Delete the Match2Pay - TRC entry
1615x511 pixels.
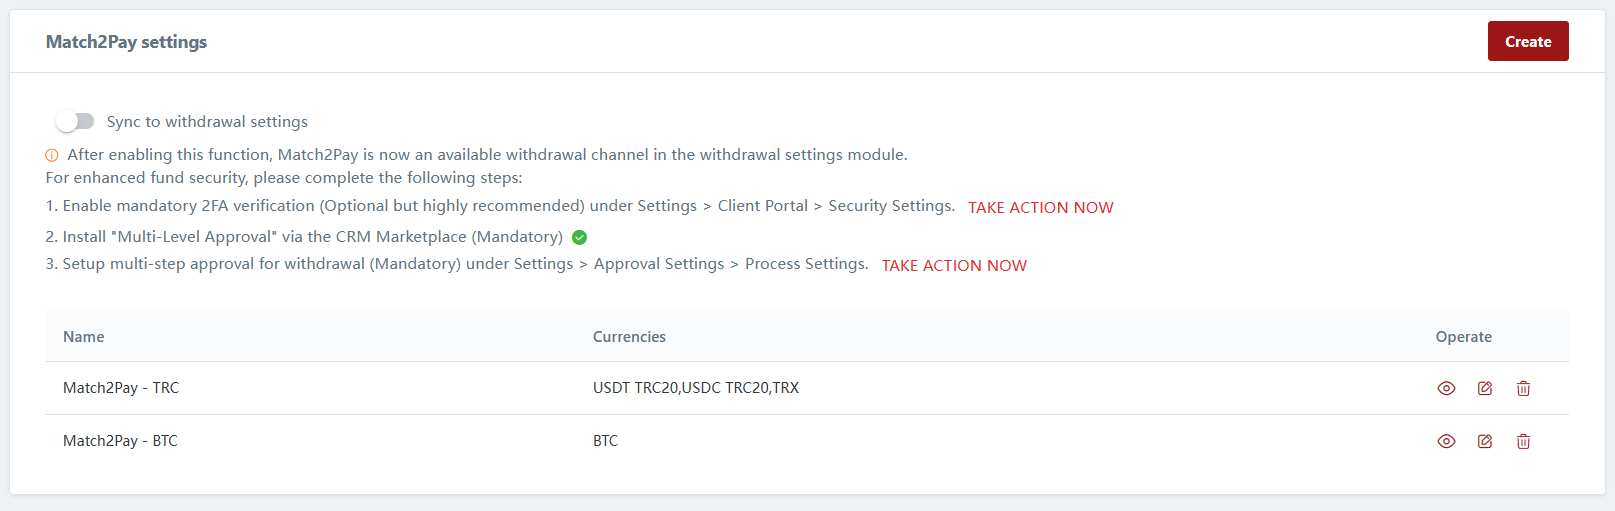[x=1523, y=388]
